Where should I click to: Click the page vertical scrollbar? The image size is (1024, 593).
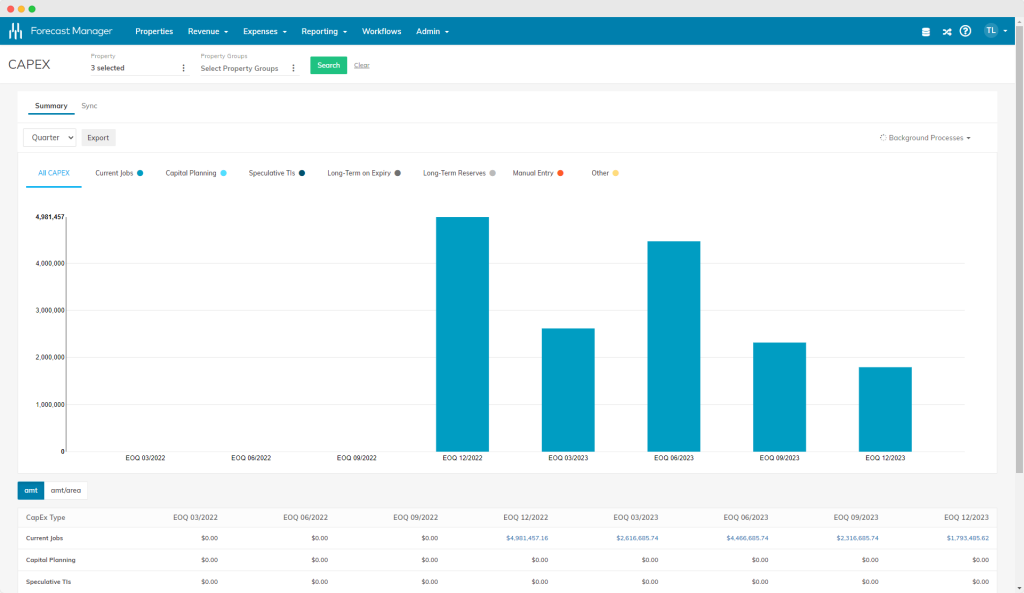point(1019,248)
